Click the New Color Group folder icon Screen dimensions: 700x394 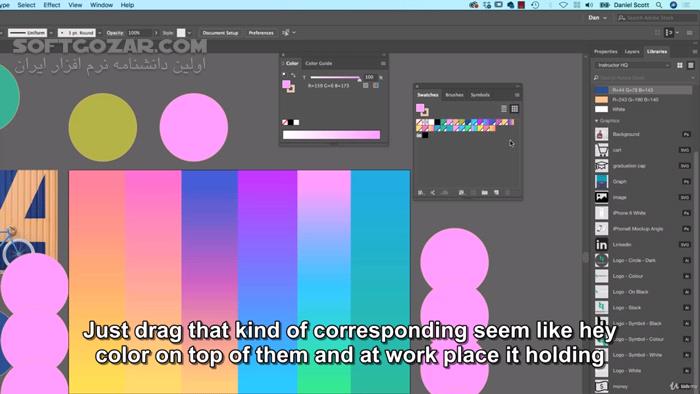point(484,192)
